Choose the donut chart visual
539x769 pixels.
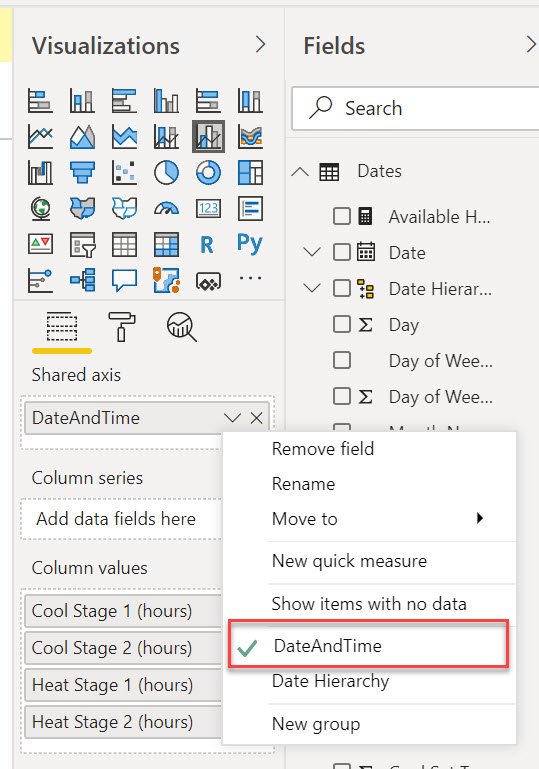pos(208,173)
